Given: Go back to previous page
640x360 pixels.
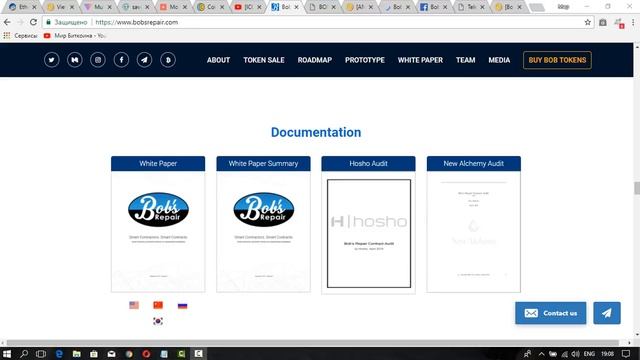Looking at the screenshot, I should point(7,22).
